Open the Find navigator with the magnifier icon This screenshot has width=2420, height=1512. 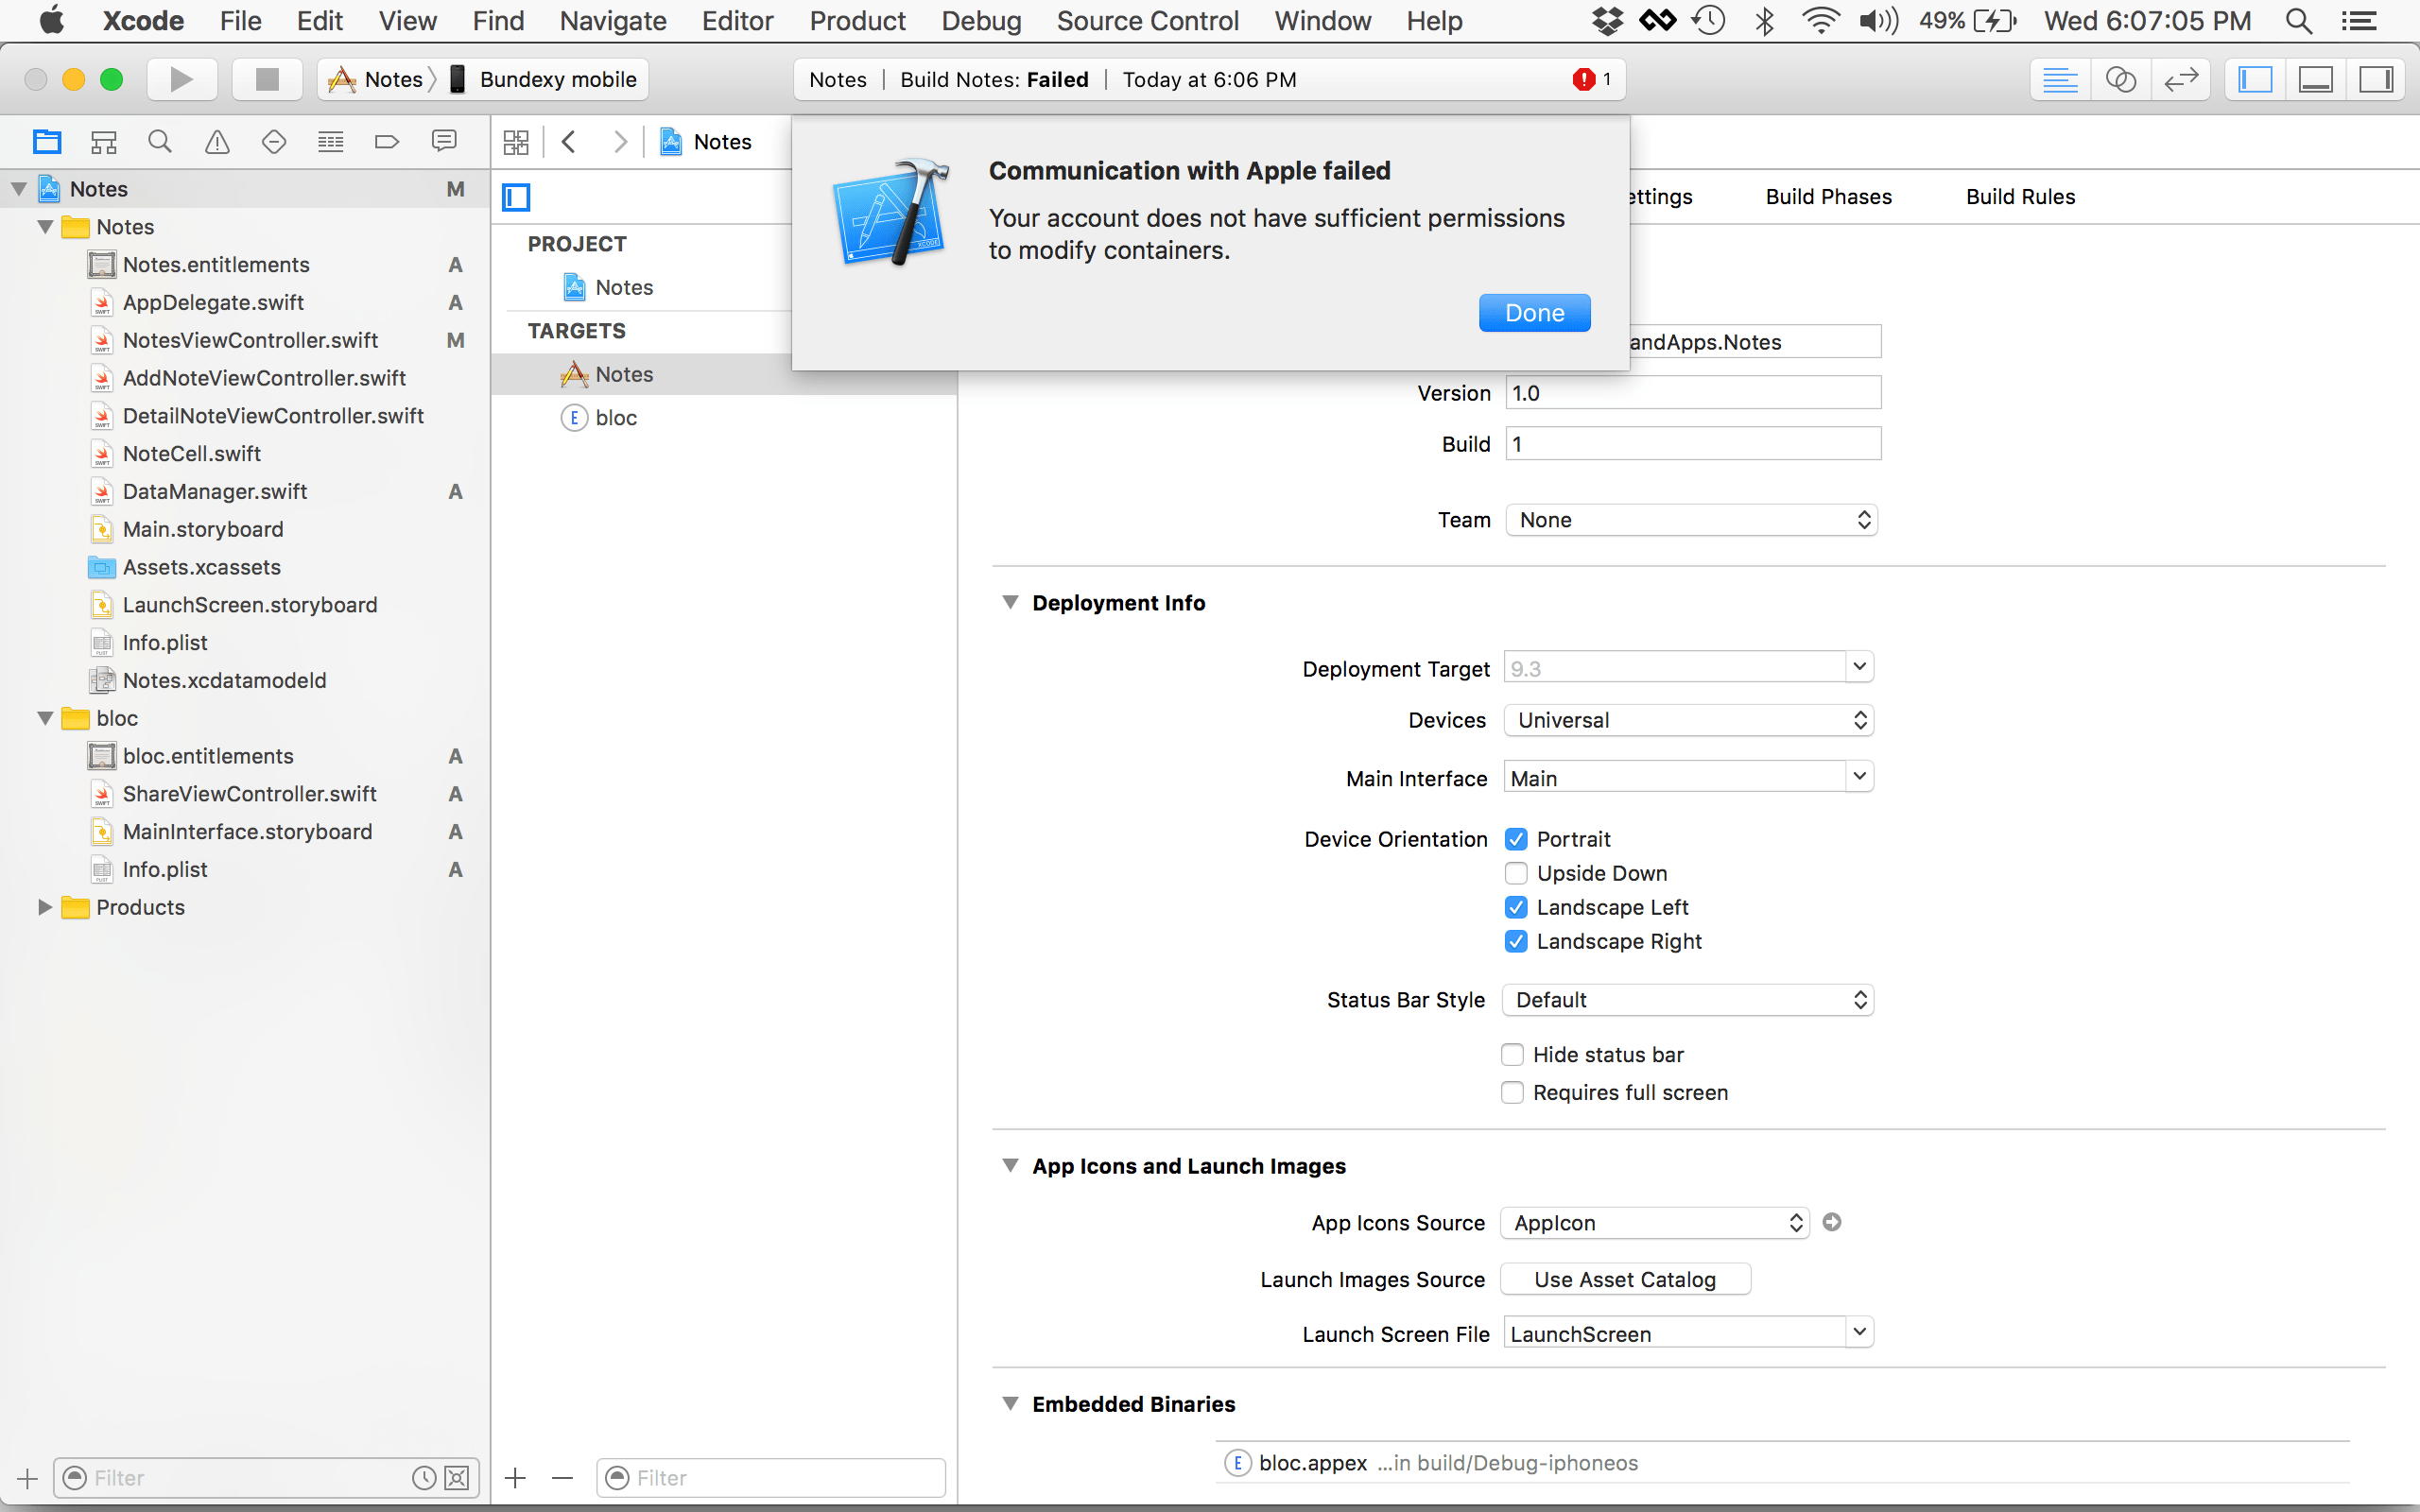tap(160, 141)
